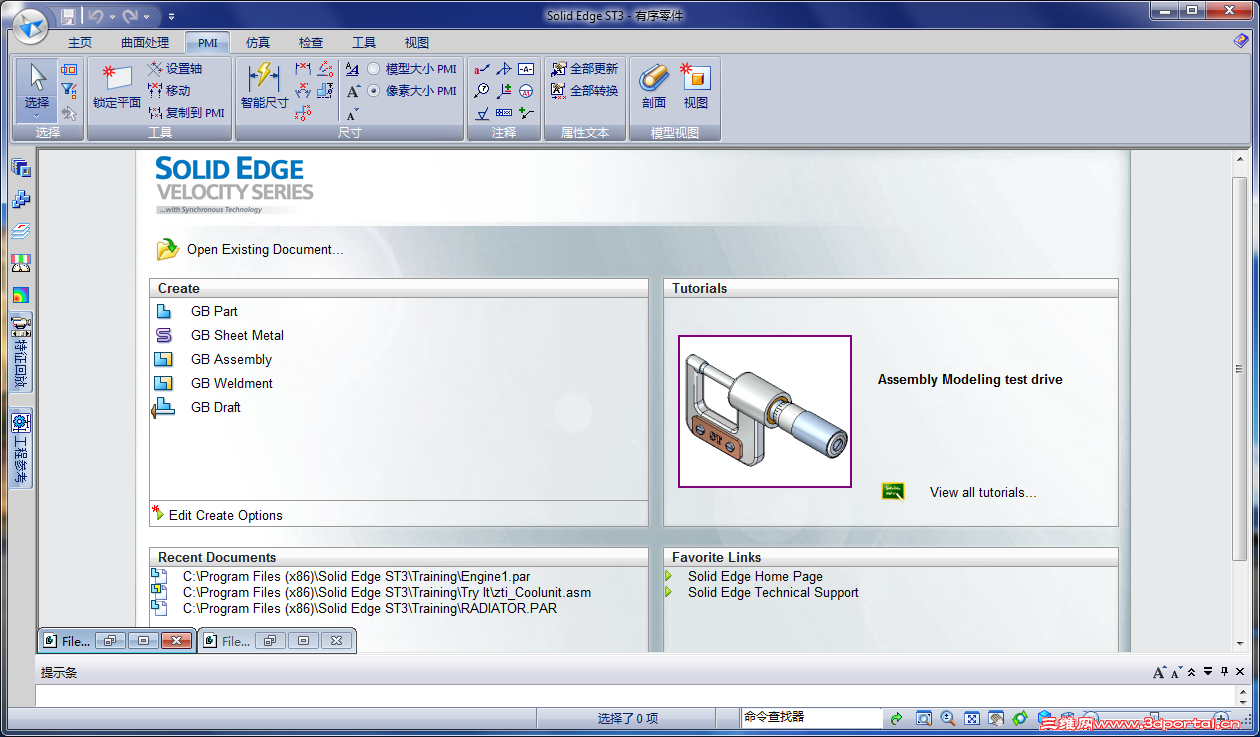1260x737 pixels.
Task: Click the 剖面 (Section) tool
Action: 654,87
